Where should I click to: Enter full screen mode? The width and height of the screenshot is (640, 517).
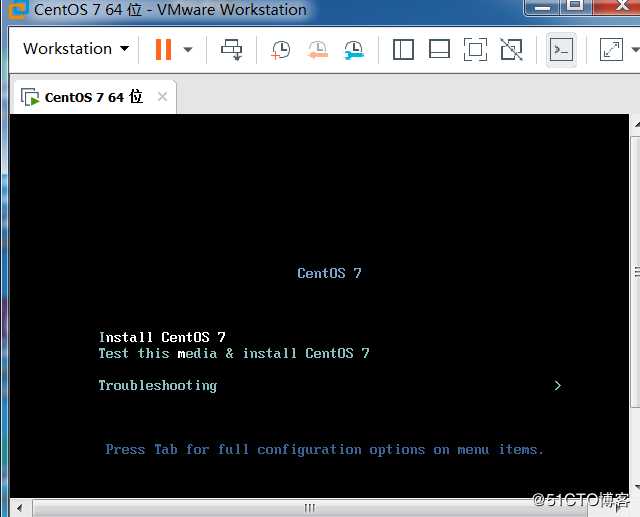click(476, 50)
